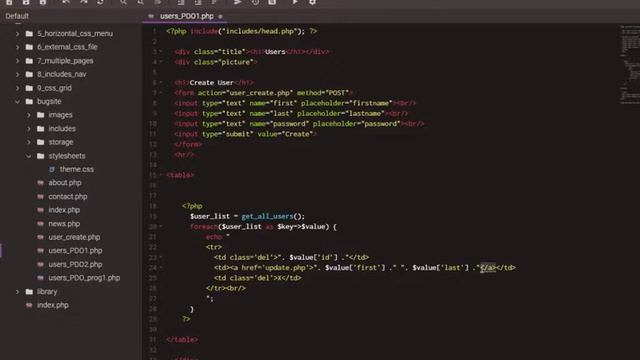Open users_PDO2.php in the file tree

point(75,264)
